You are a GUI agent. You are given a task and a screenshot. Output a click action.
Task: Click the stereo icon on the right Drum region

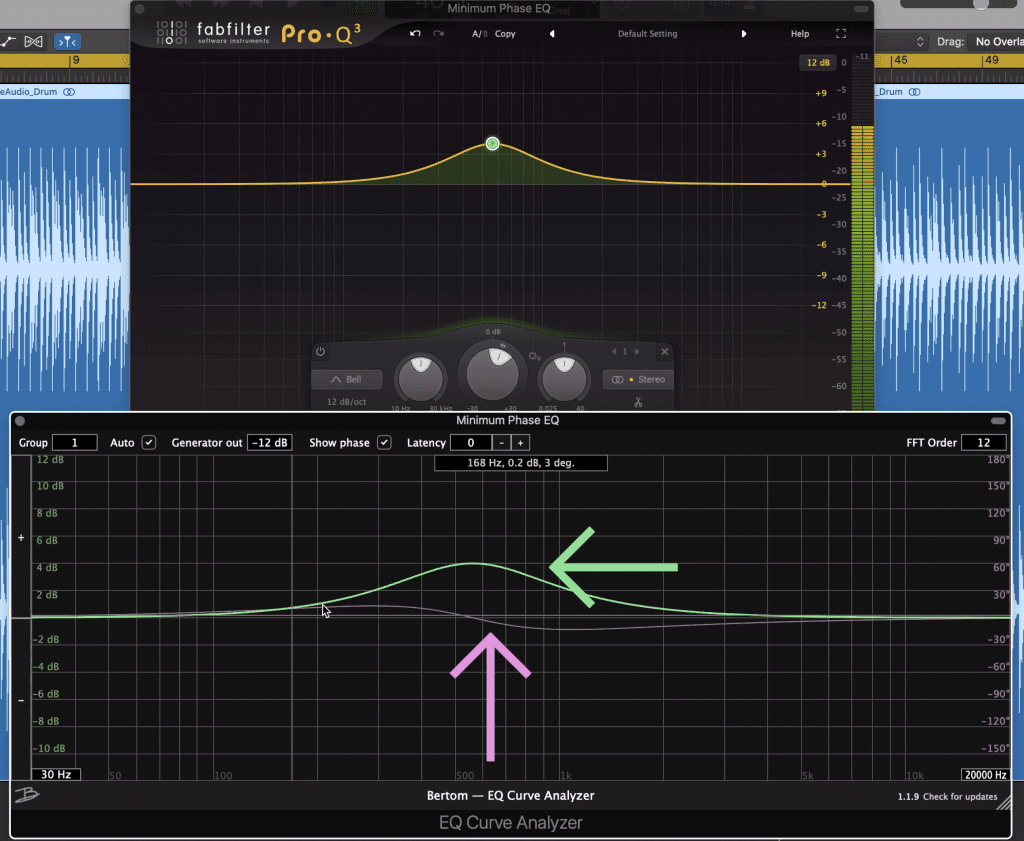(914, 92)
